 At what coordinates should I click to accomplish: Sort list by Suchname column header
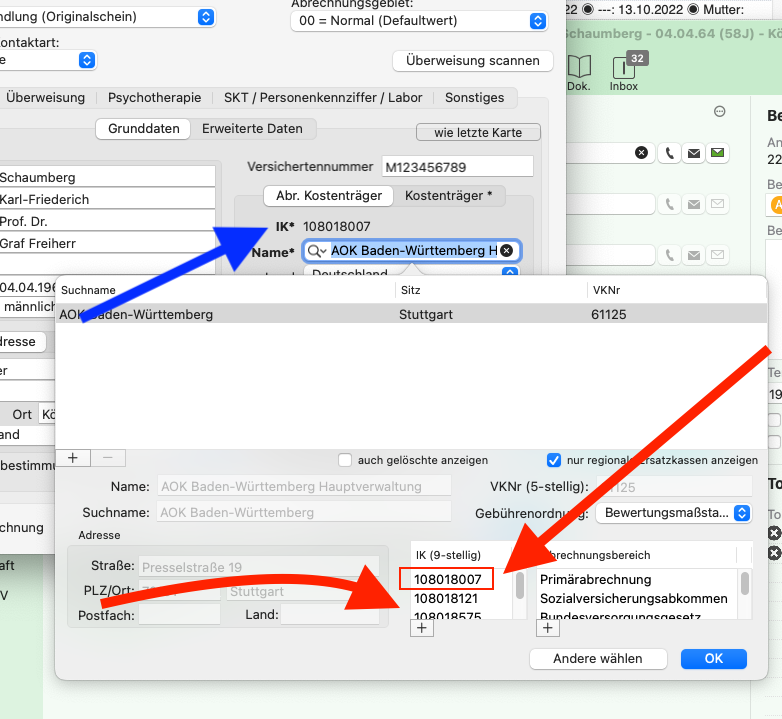pos(225,290)
